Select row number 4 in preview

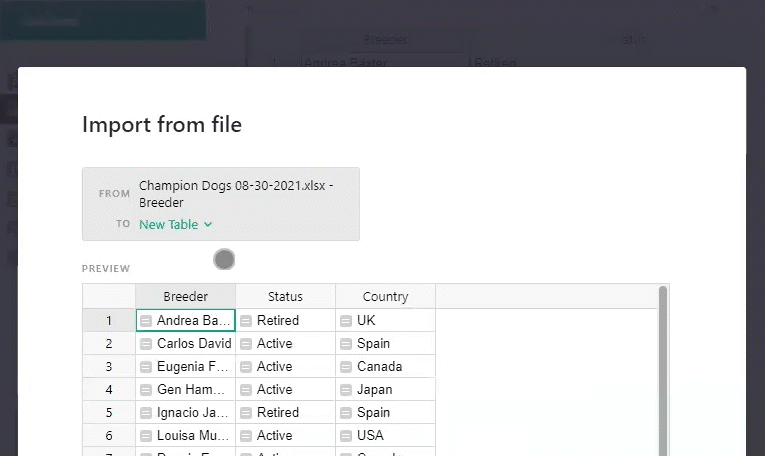click(x=109, y=390)
